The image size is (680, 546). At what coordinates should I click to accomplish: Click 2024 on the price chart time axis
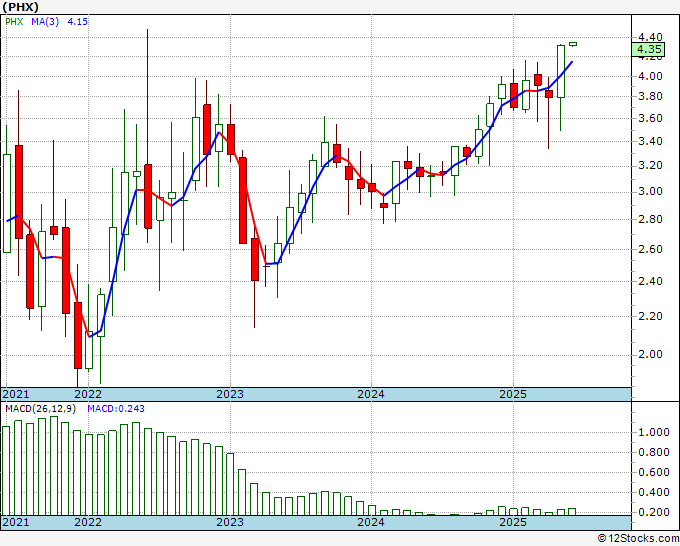point(371,394)
